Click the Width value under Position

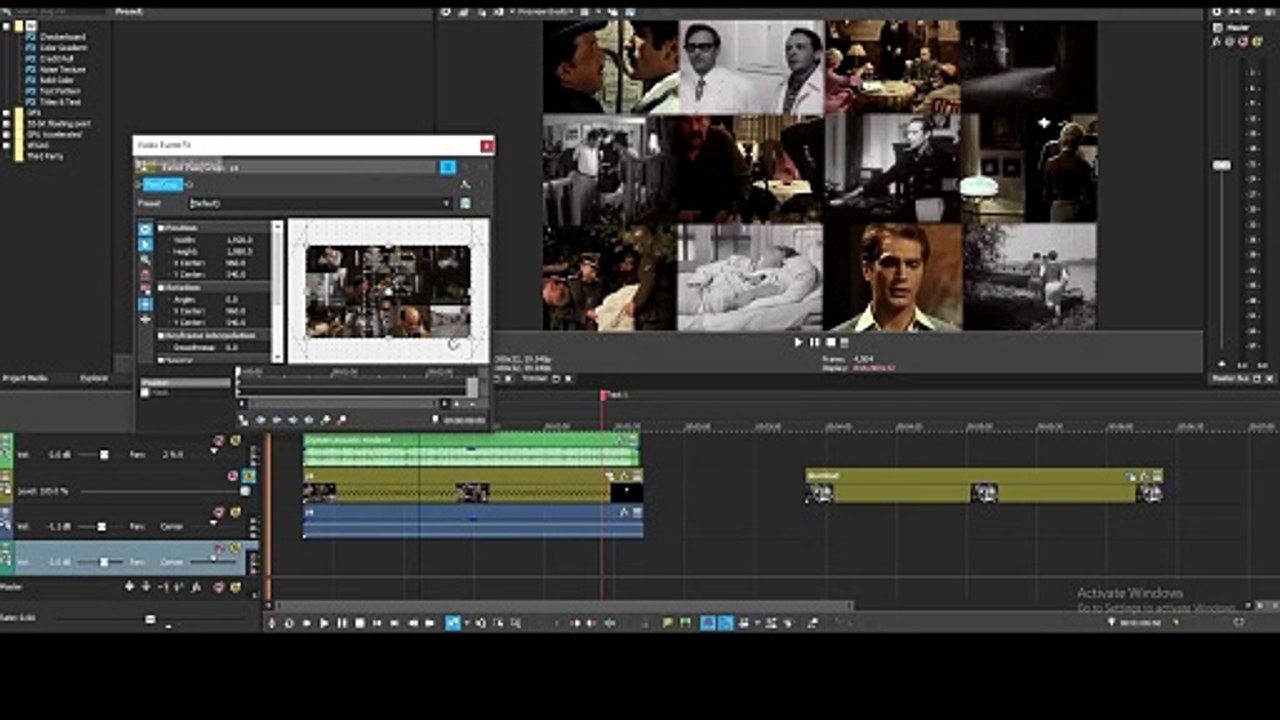tap(239, 240)
